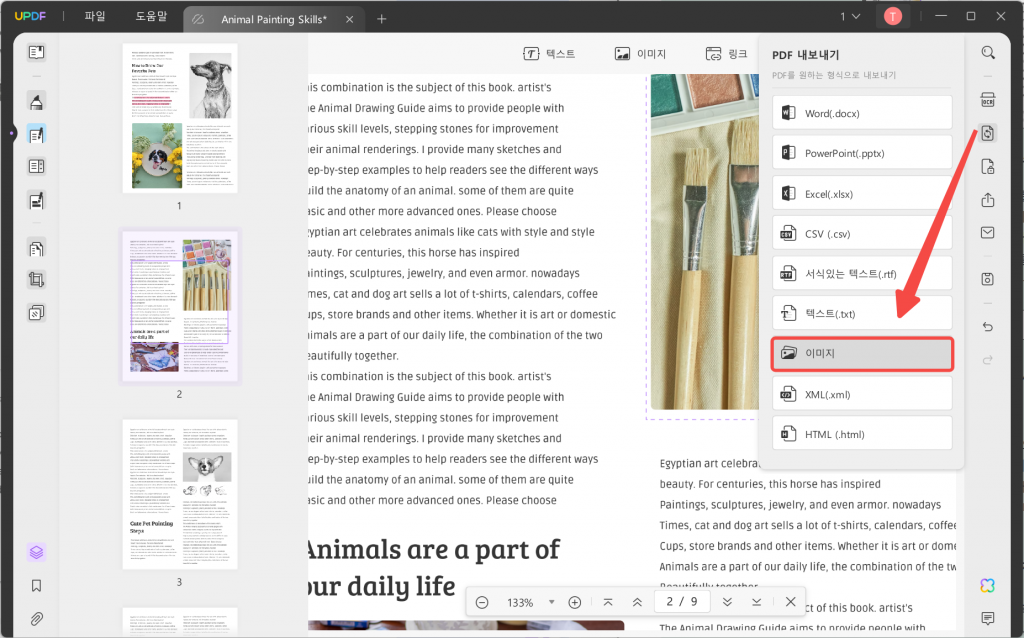Switch to Animal Painting Skills tab
Viewport: 1024px width, 638px height.
click(x=271, y=18)
